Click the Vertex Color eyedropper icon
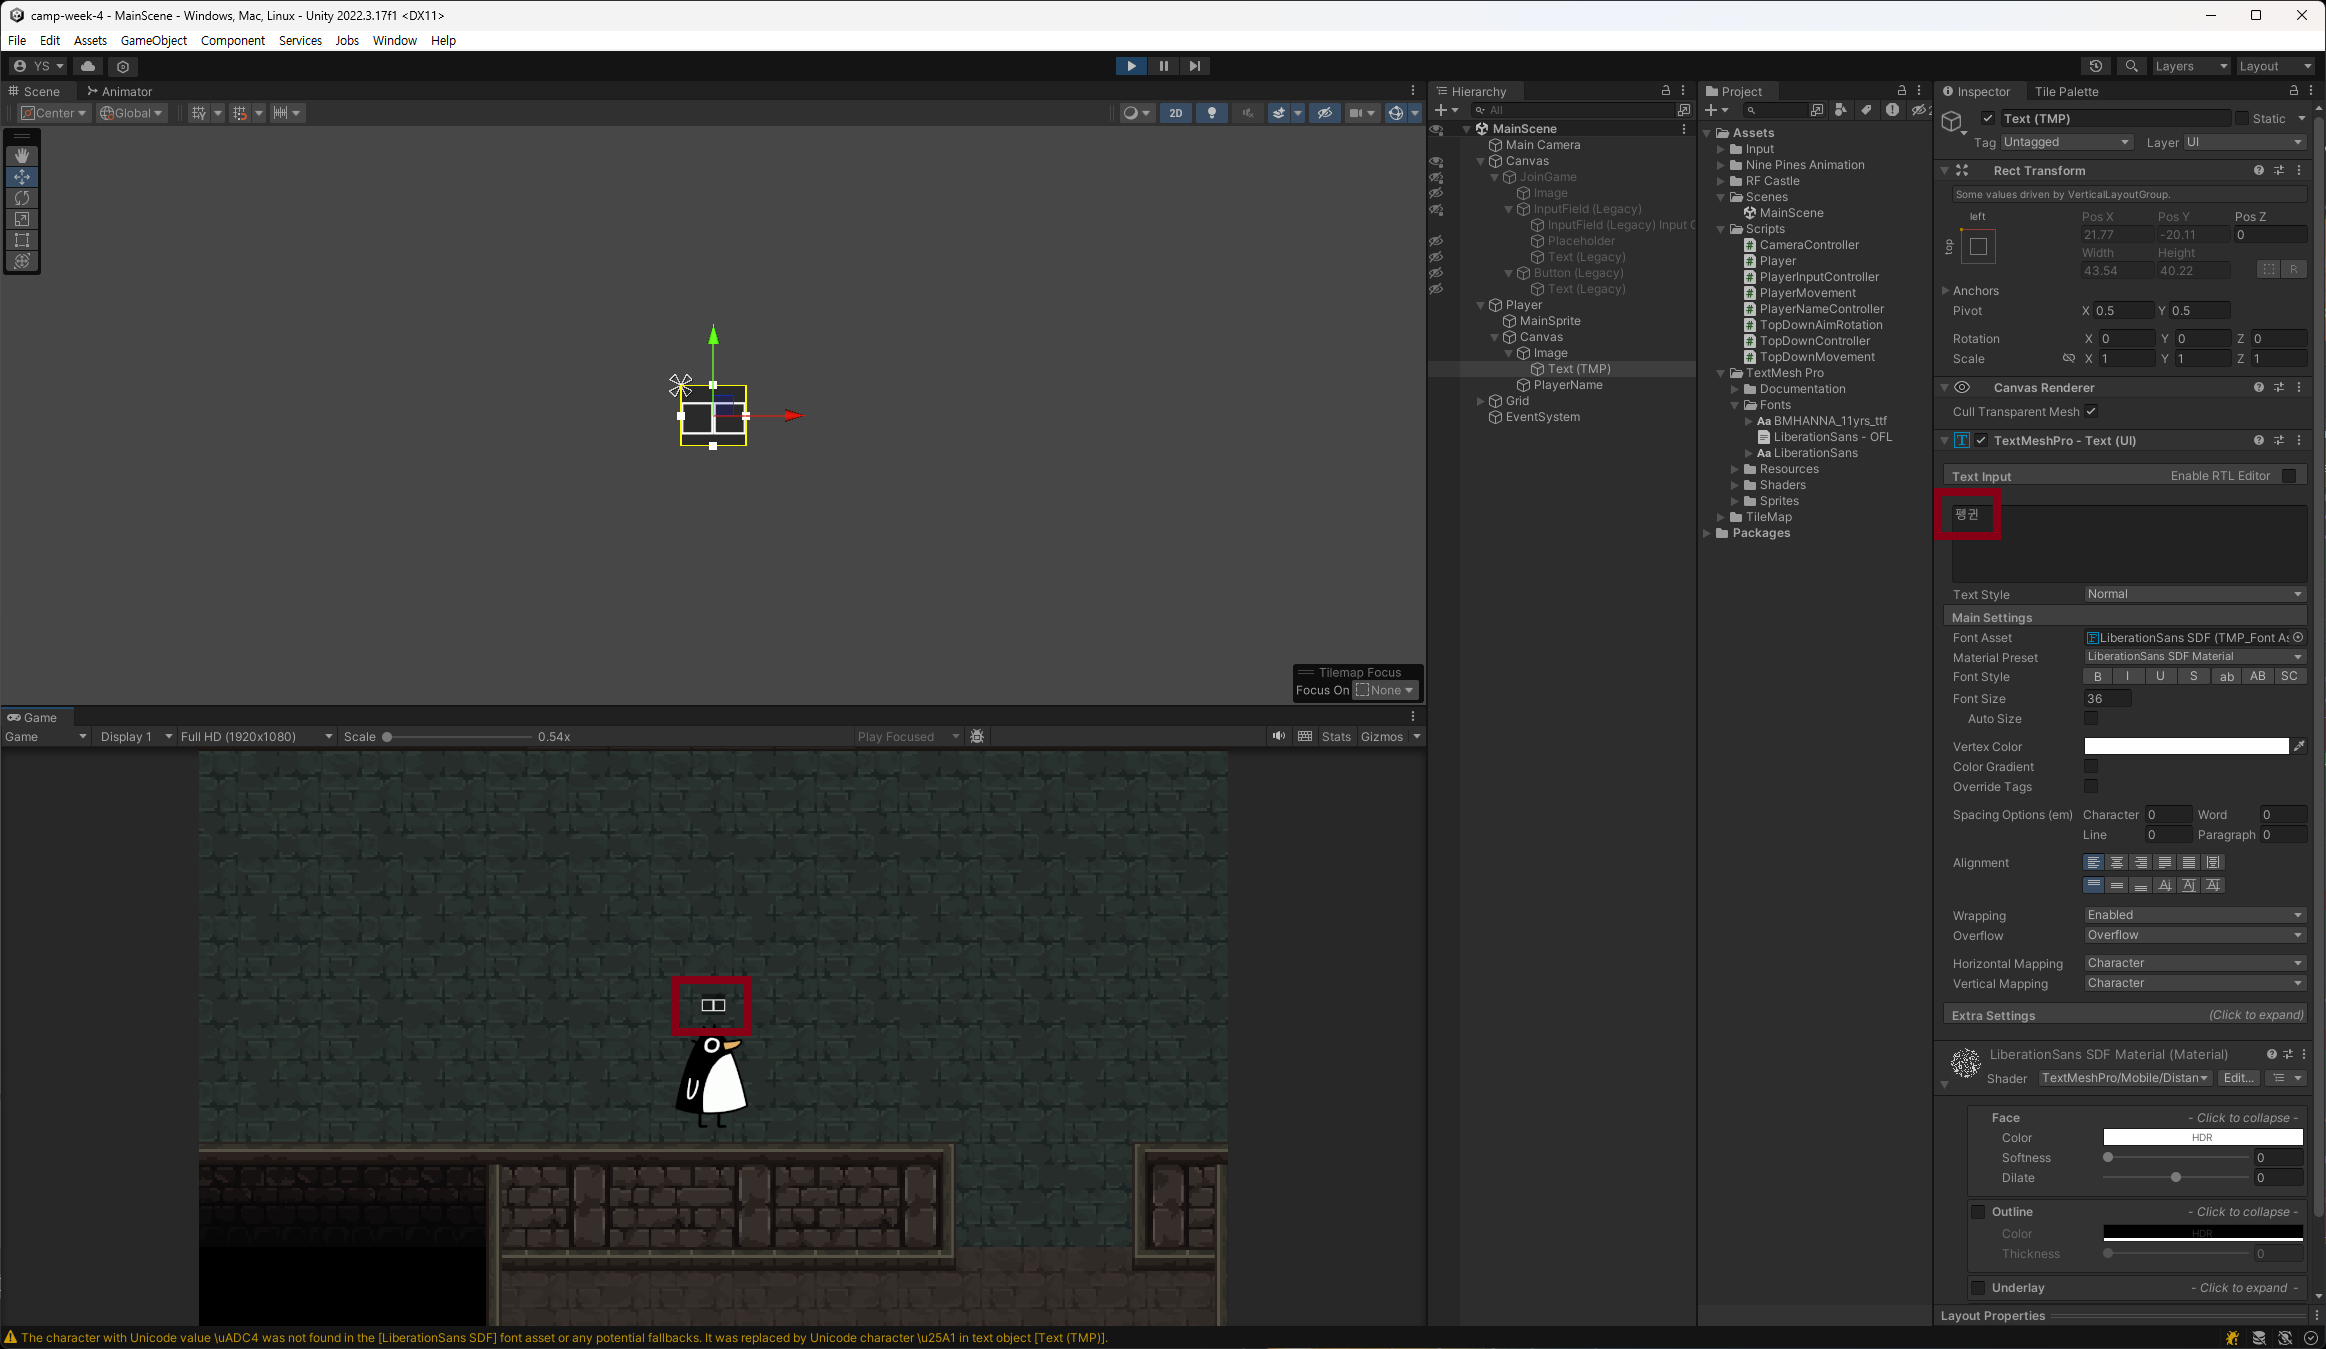 click(2299, 746)
